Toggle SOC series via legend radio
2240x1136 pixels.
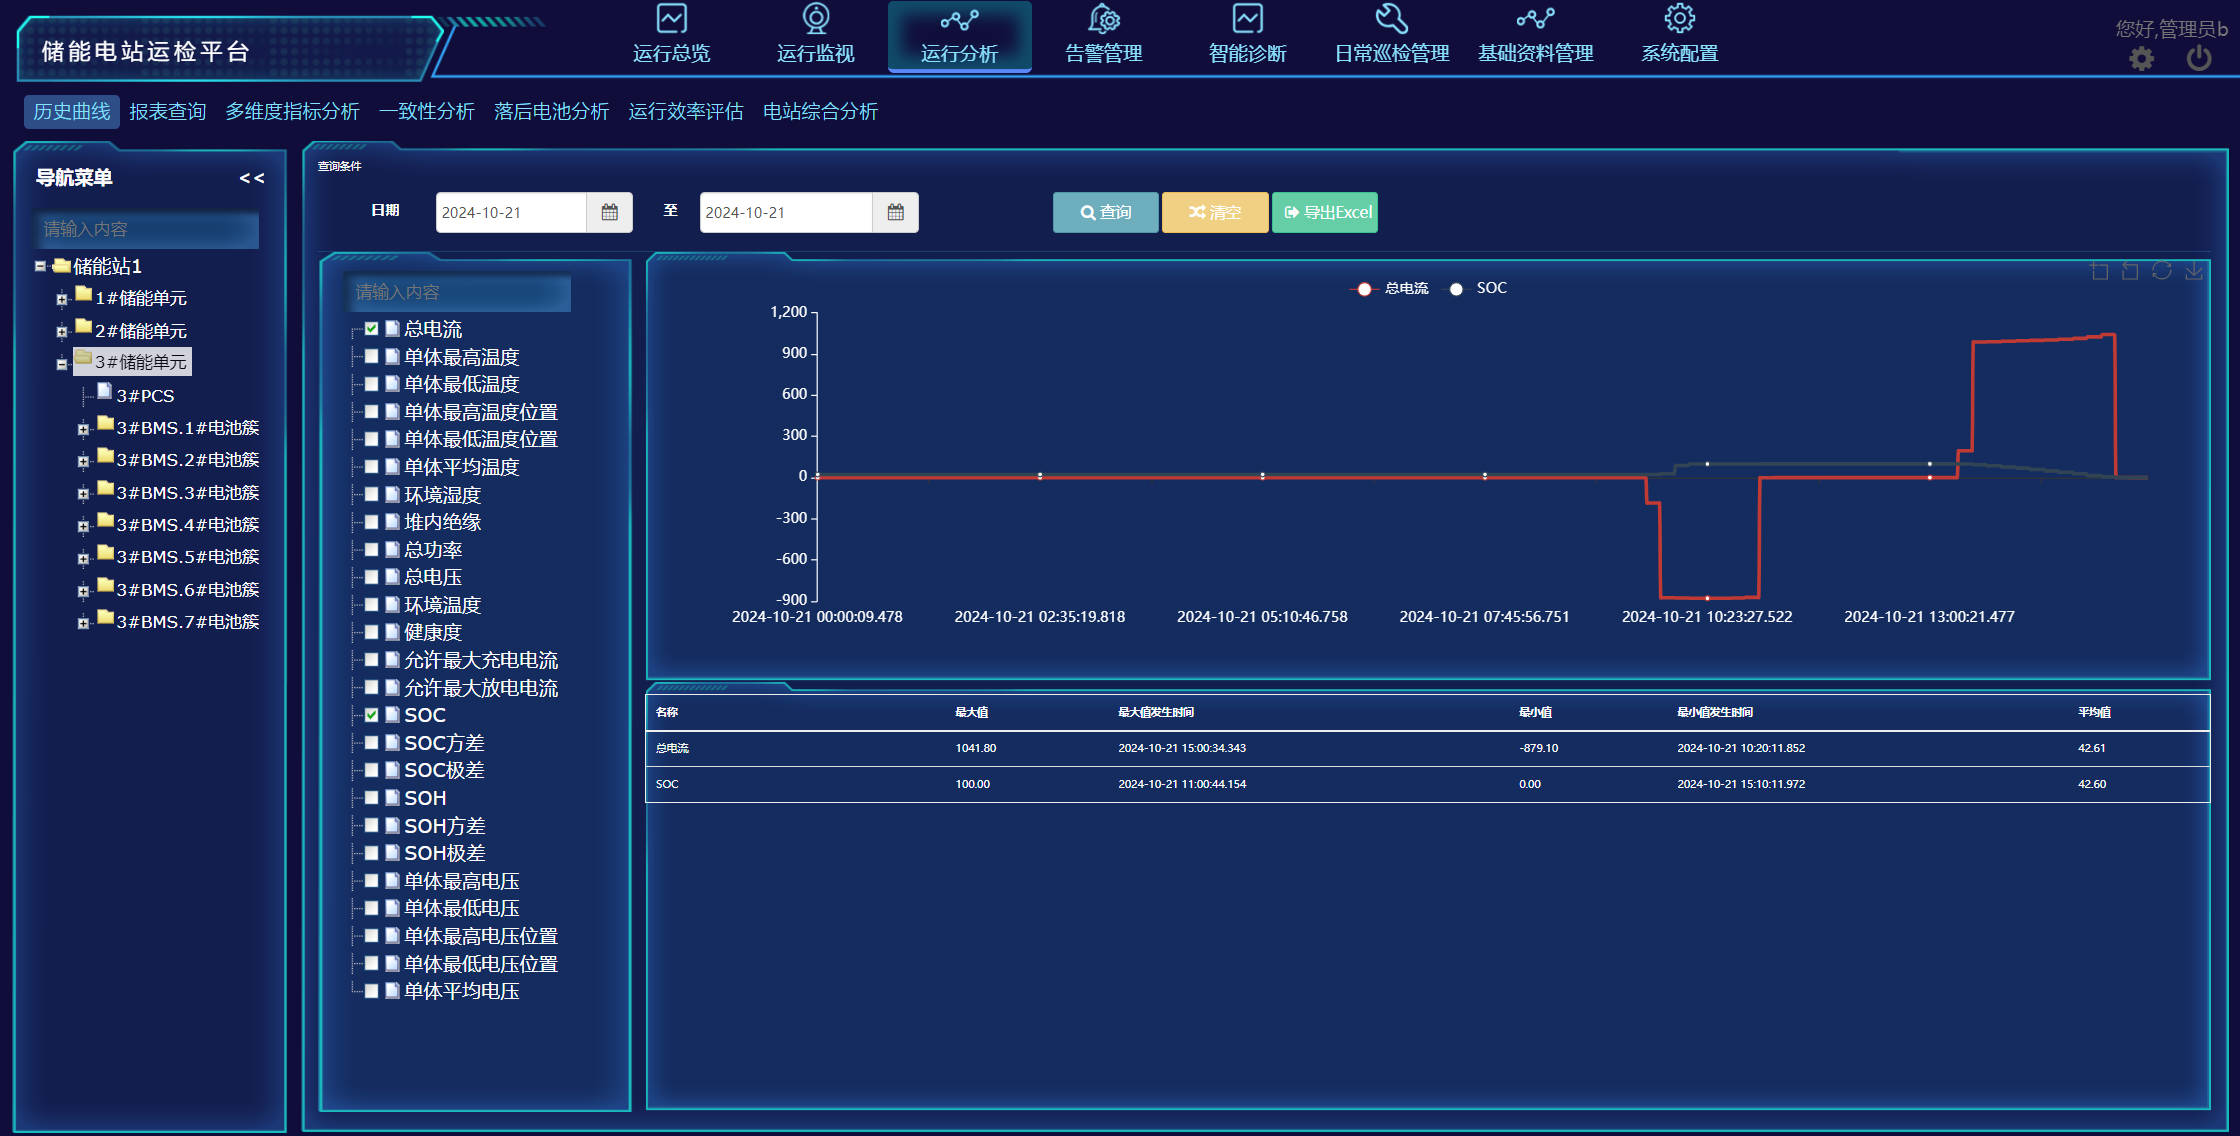tap(1456, 288)
